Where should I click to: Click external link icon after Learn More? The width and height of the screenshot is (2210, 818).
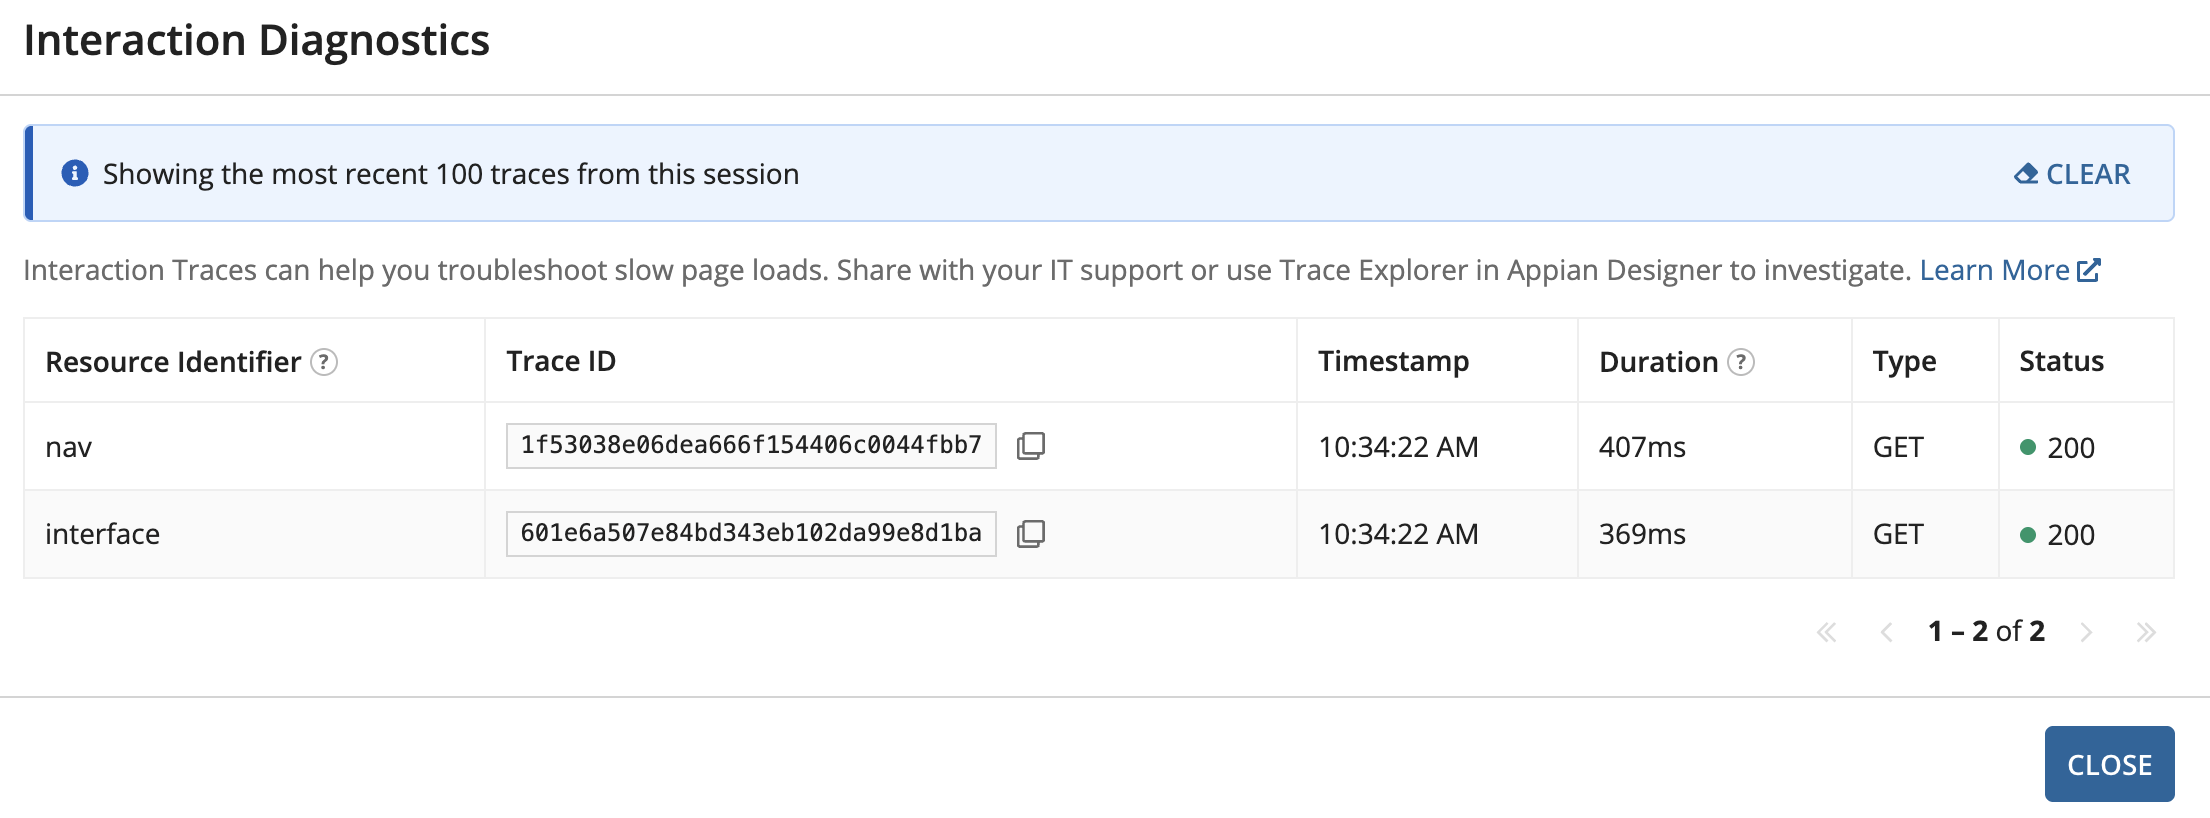coord(2089,270)
